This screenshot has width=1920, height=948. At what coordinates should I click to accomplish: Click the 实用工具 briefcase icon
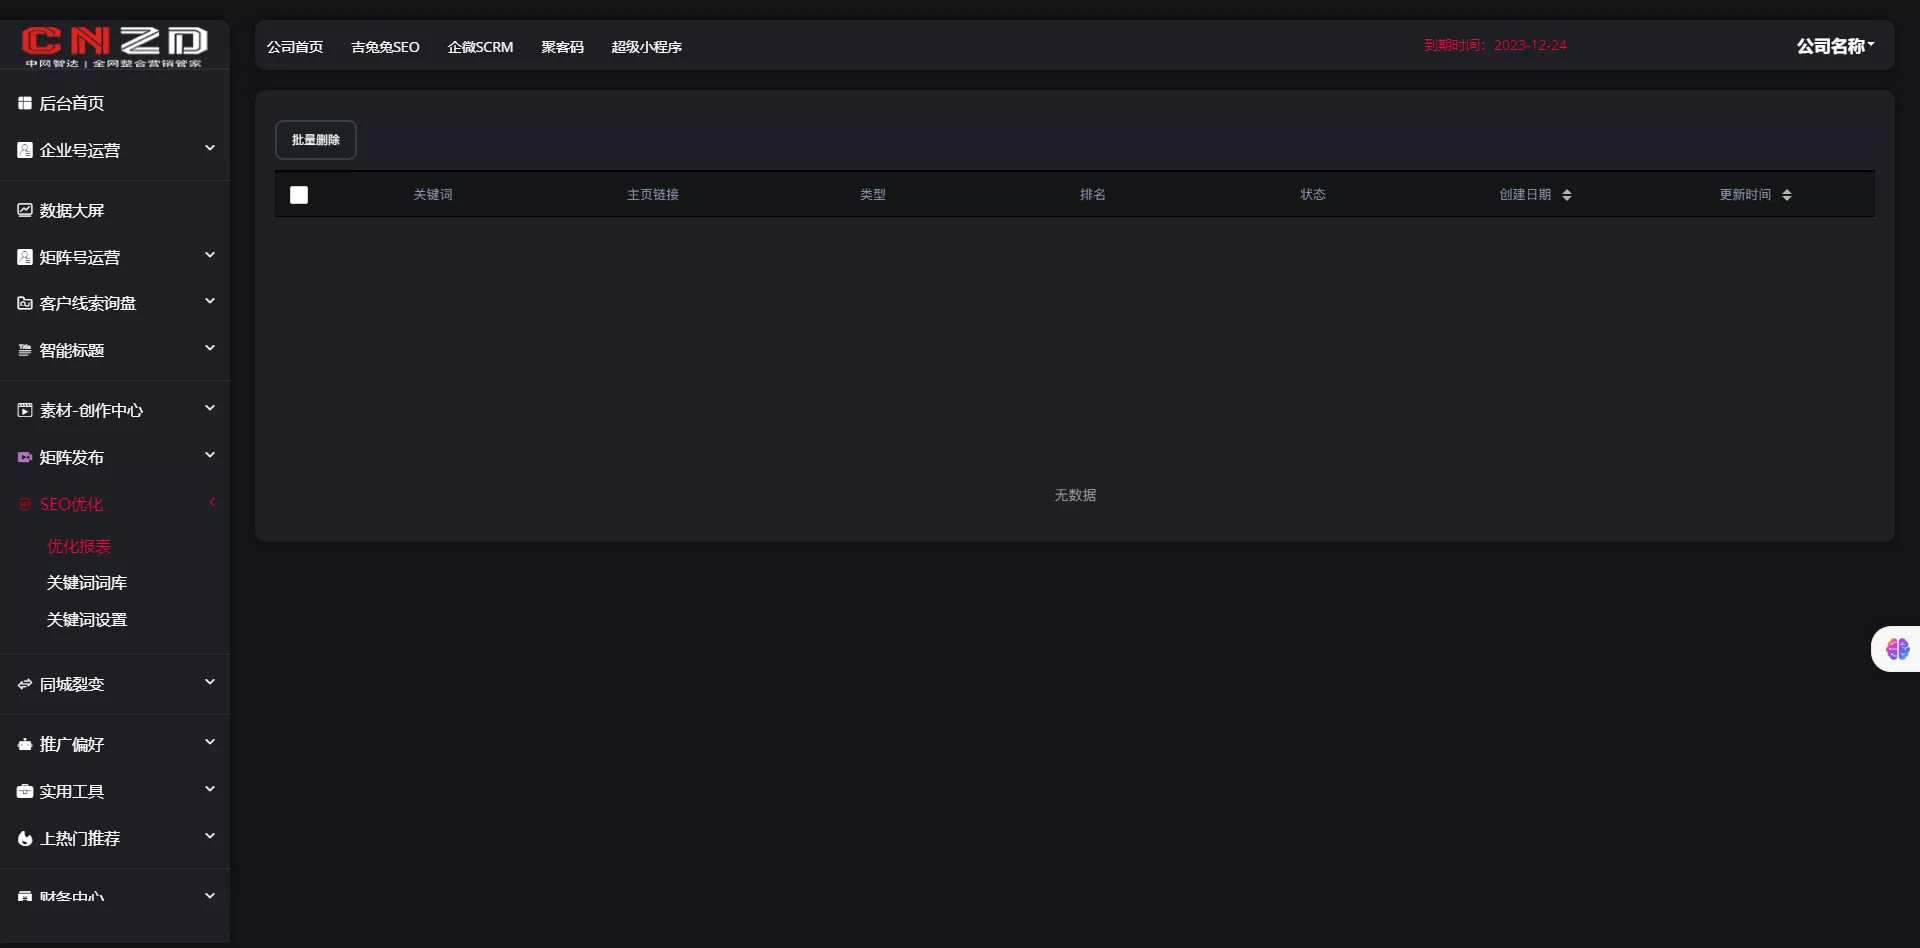[25, 791]
